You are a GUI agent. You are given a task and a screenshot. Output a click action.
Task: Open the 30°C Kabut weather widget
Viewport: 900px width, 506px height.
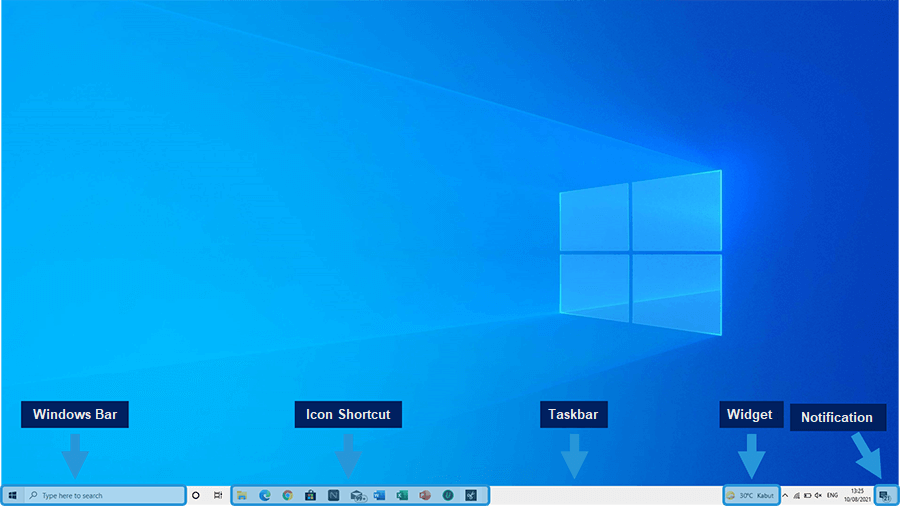click(x=751, y=496)
